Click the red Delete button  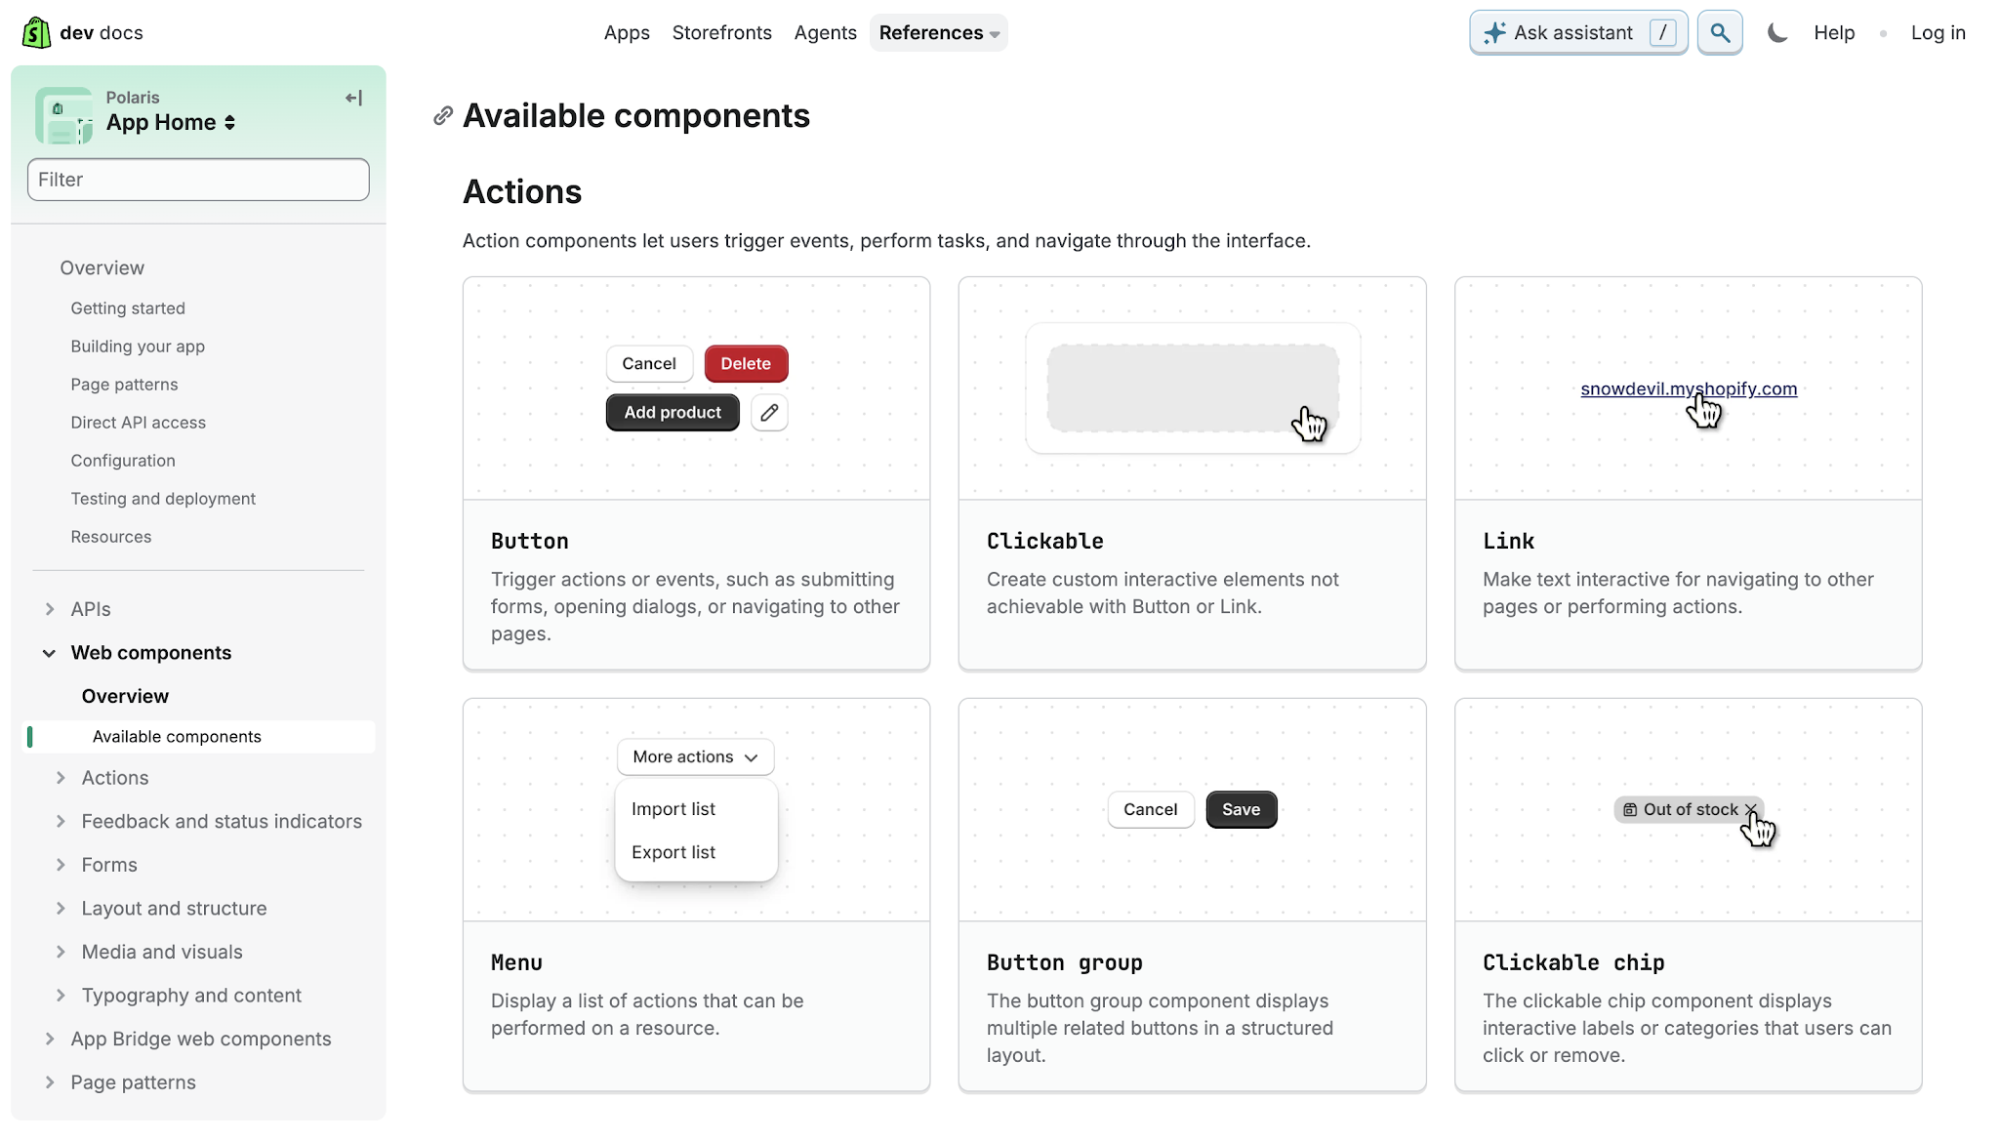pos(746,363)
